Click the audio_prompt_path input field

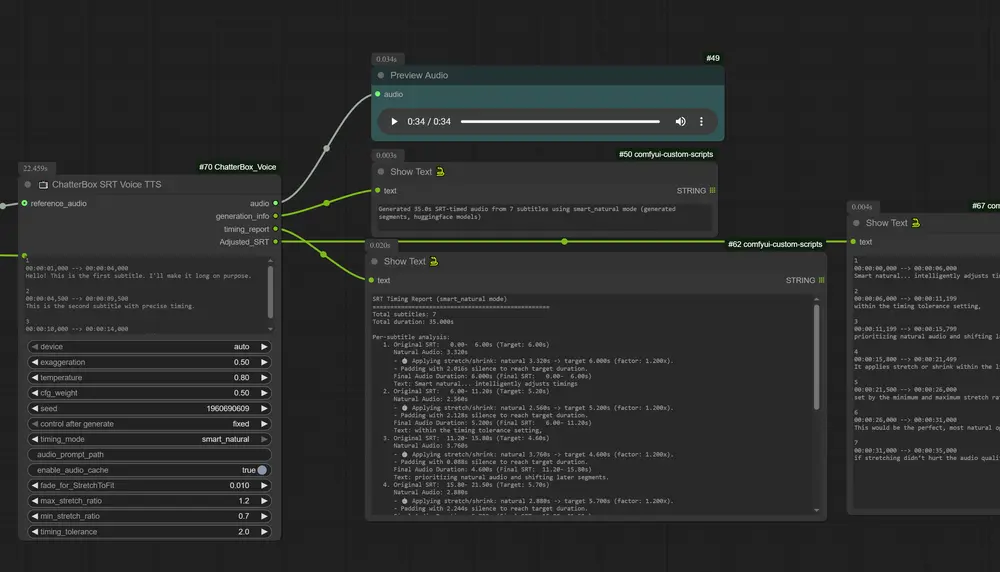tap(150, 455)
